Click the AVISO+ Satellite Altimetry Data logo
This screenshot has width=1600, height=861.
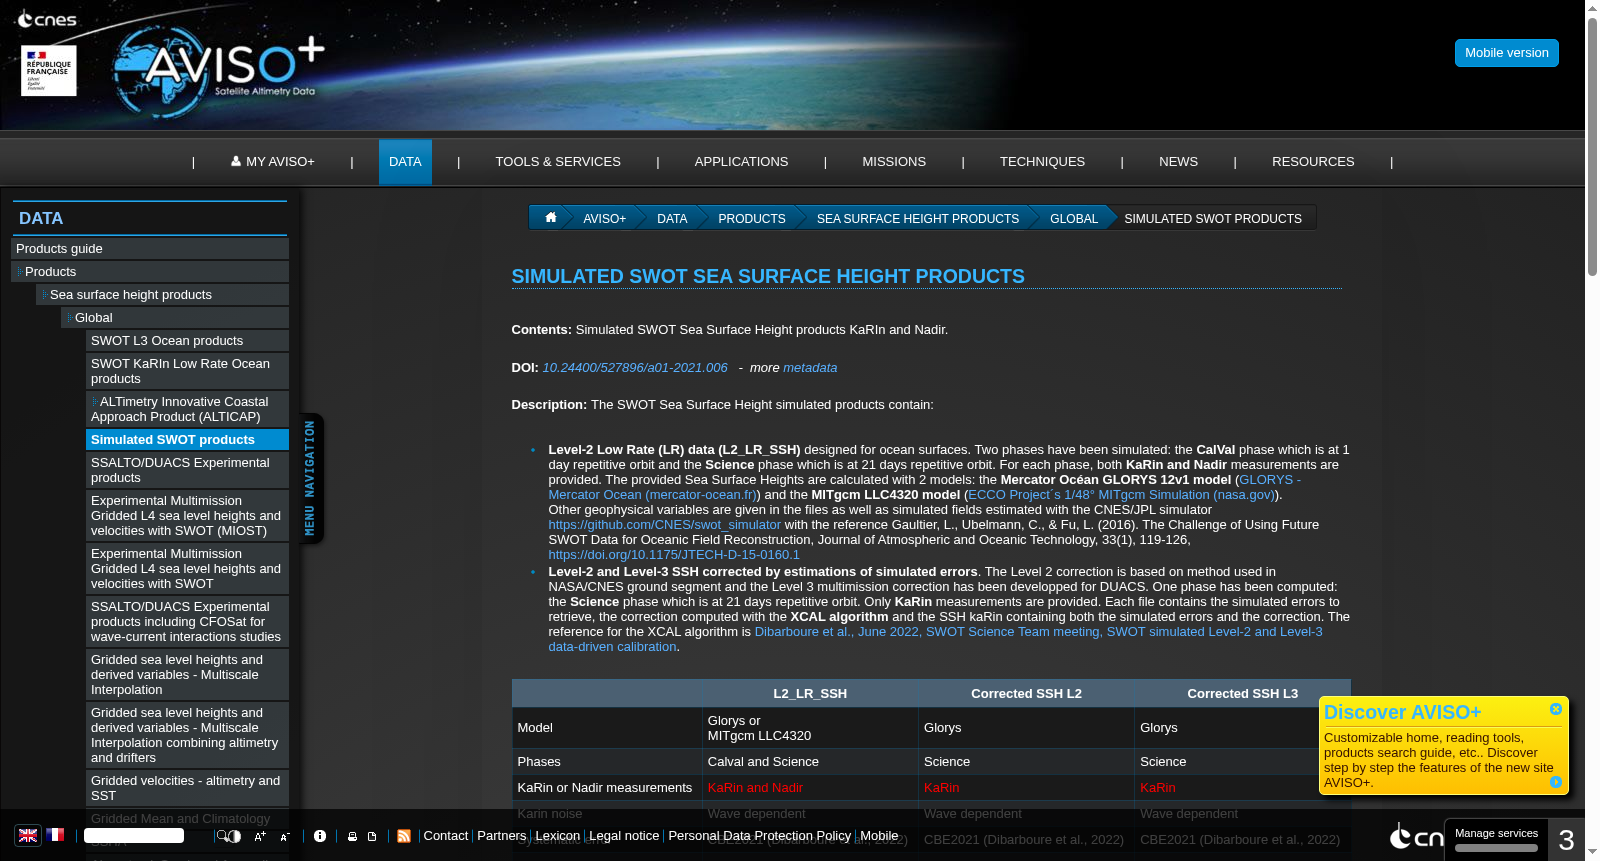(x=219, y=70)
